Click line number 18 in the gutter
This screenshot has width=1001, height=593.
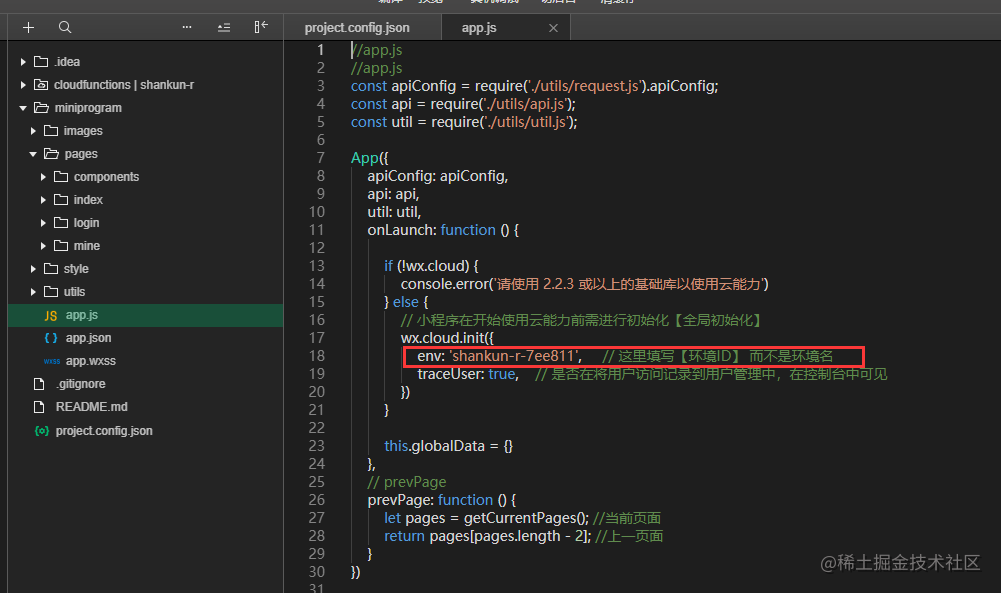pyautogui.click(x=317, y=356)
